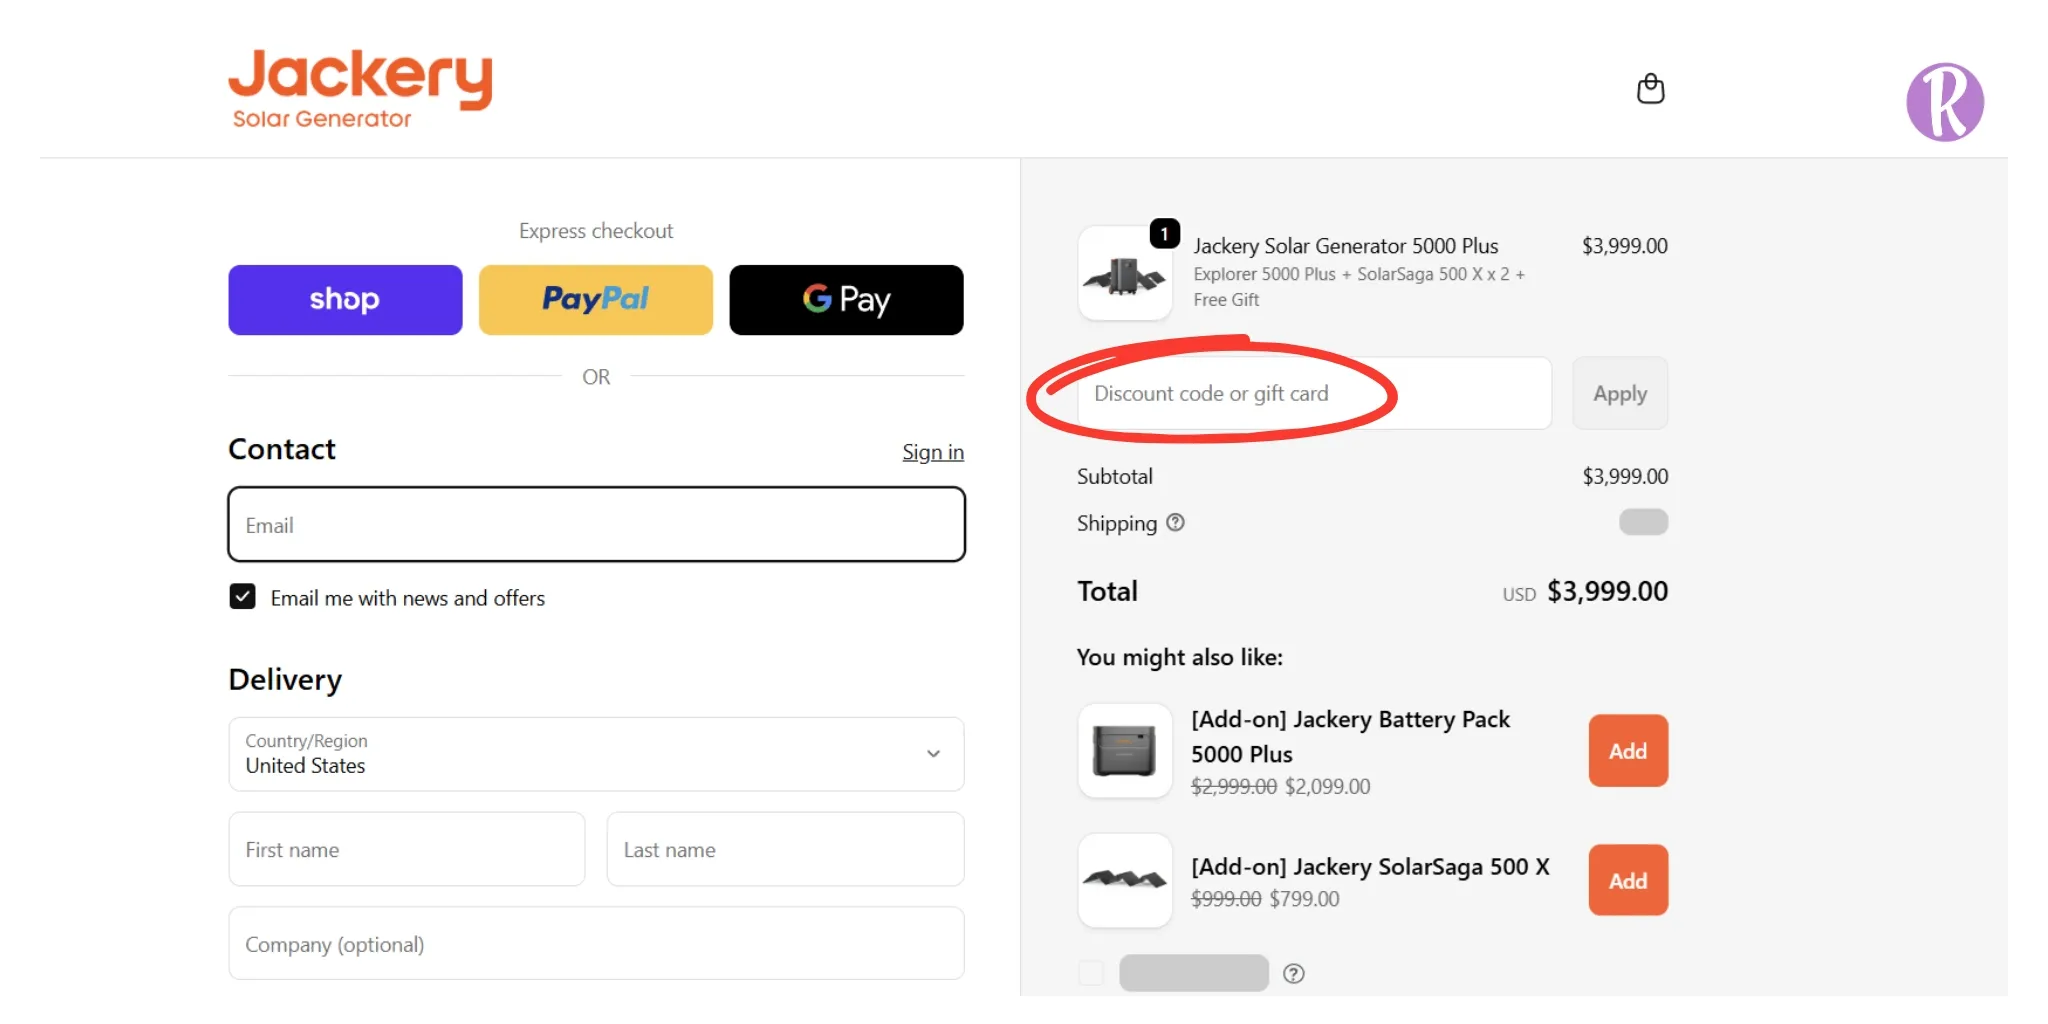Click the Last name field

785,849
